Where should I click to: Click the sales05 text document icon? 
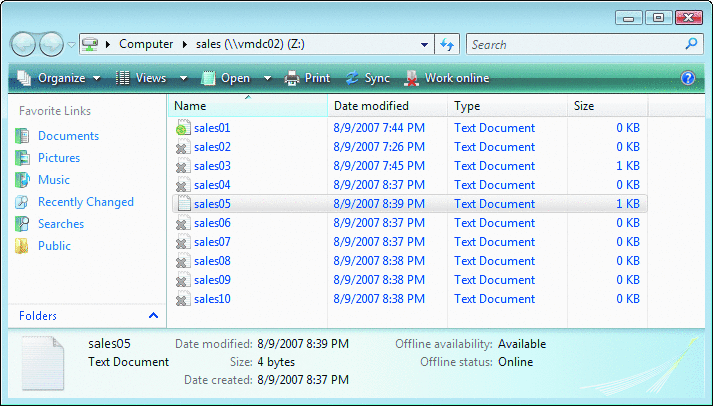(x=182, y=204)
